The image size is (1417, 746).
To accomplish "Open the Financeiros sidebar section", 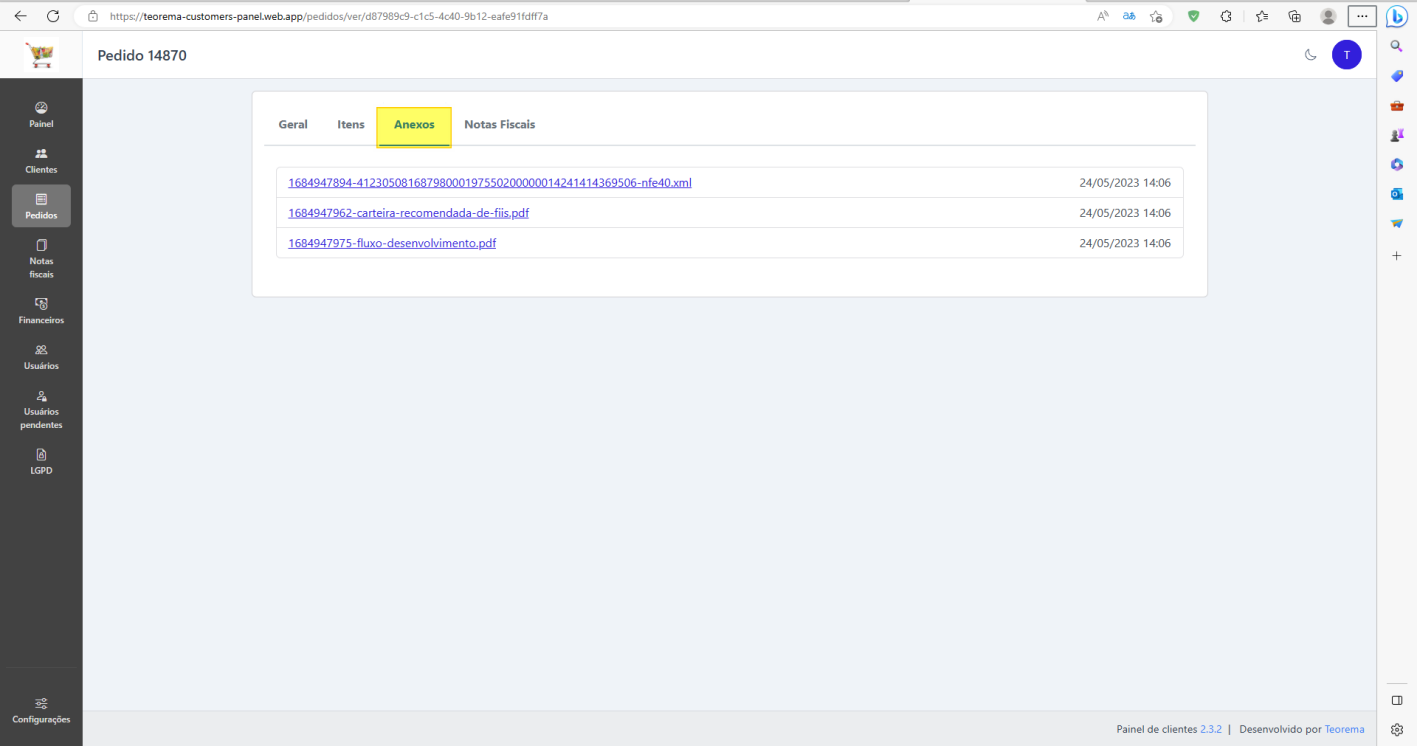I will [x=41, y=311].
